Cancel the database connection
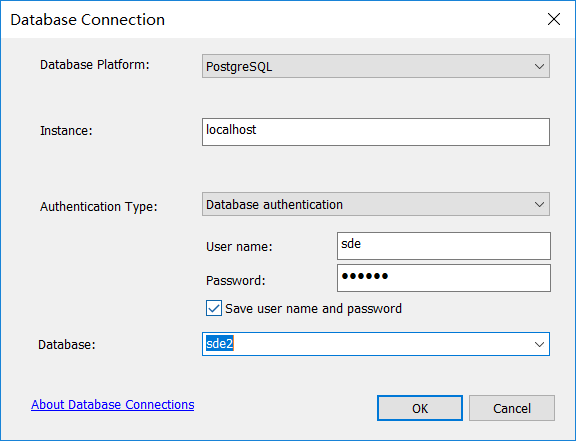This screenshot has width=576, height=441. pos(512,408)
